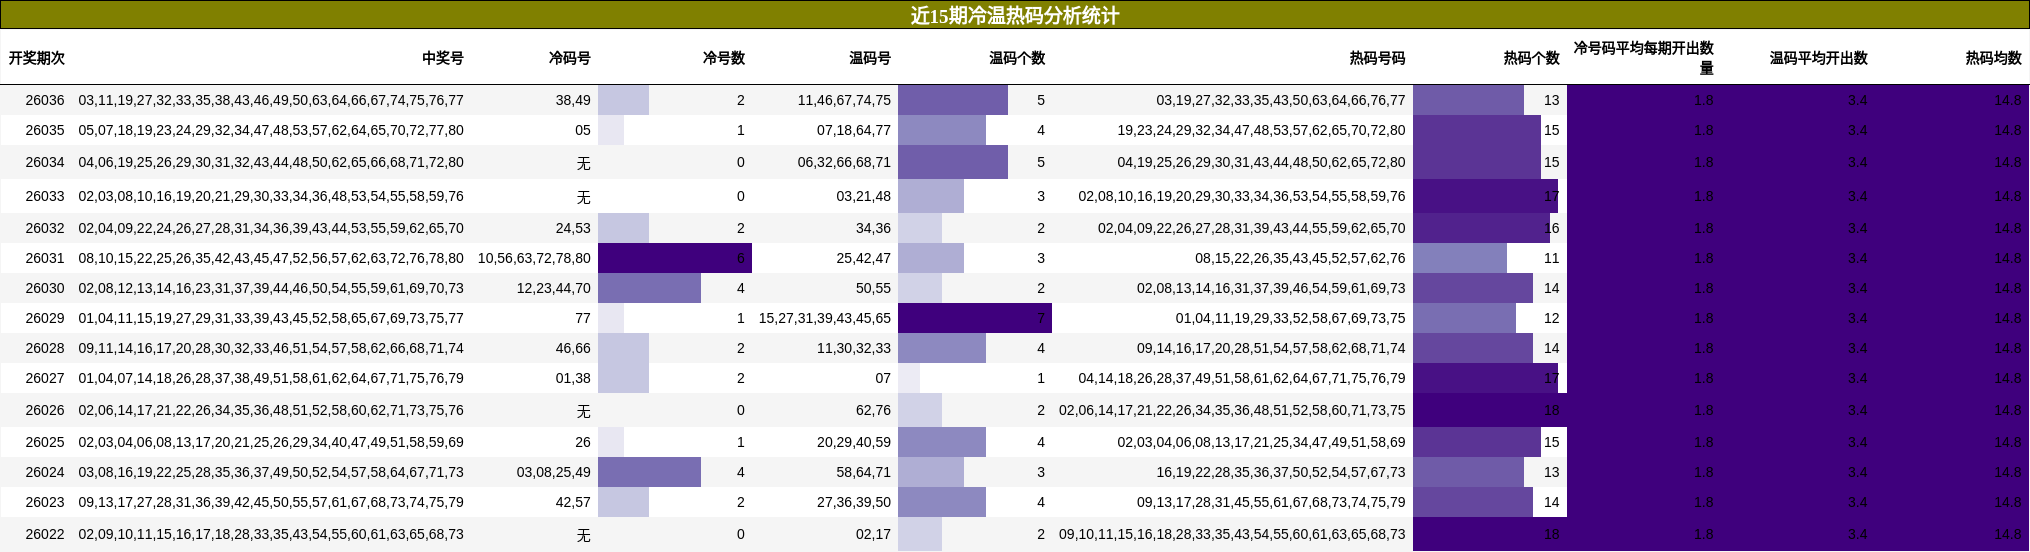Click period cell 26031
Viewport: 2030px width, 552px height.
pyautogui.click(x=45, y=258)
